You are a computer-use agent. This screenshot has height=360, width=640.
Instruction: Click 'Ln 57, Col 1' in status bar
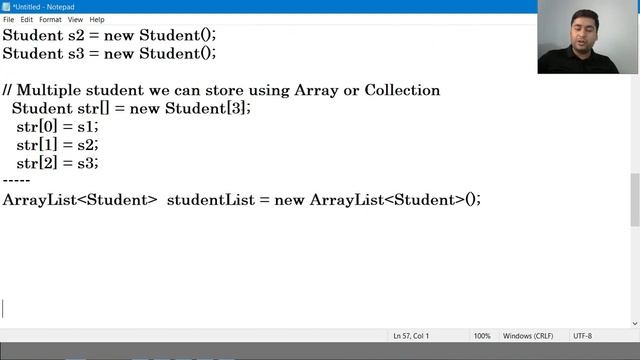pyautogui.click(x=411, y=336)
